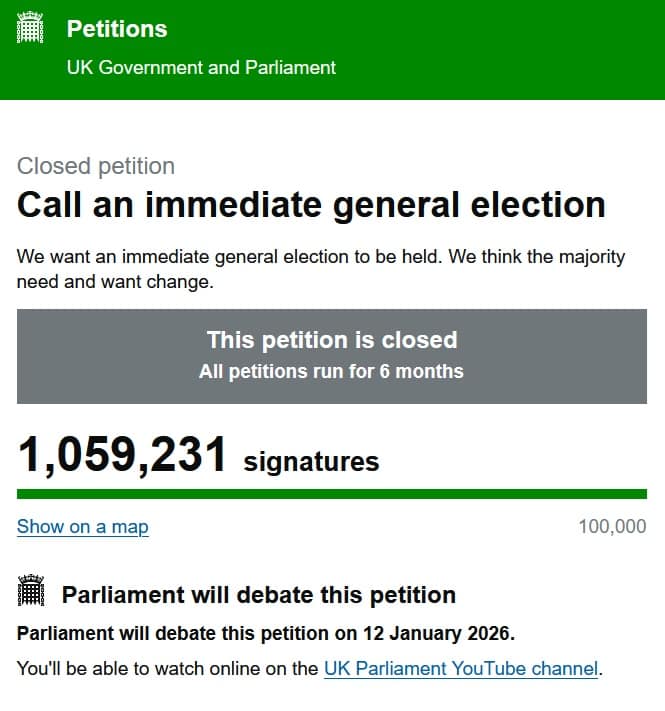Click the word 'signatures' beside the count
This screenshot has height=711, width=665.
[311, 461]
